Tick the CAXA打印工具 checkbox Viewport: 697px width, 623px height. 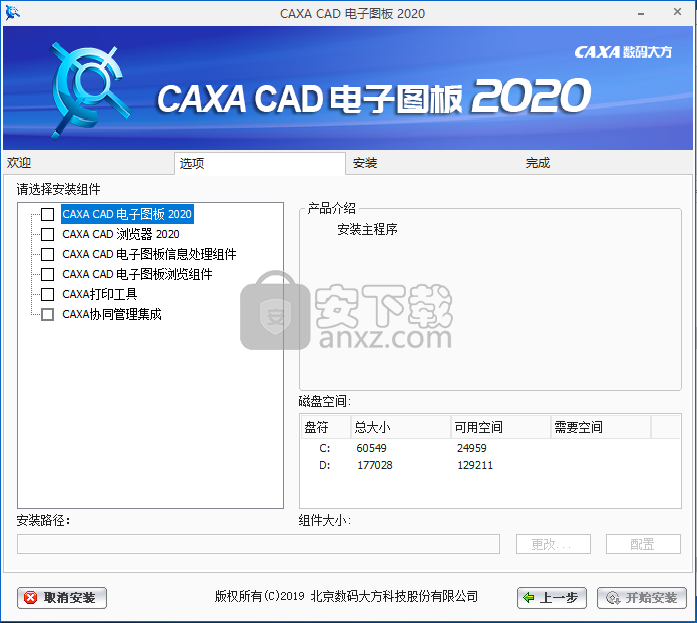pos(48,294)
